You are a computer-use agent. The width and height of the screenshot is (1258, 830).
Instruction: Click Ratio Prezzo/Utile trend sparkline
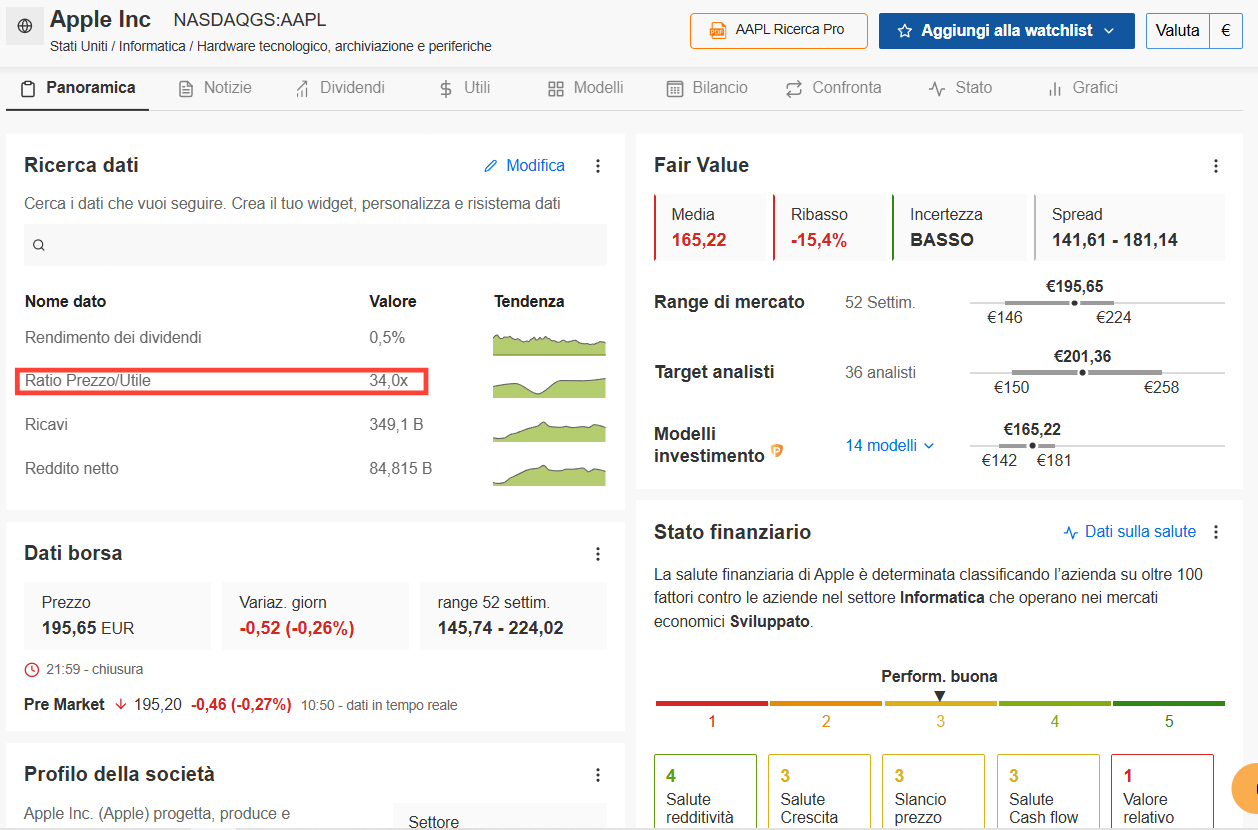[x=549, y=386]
